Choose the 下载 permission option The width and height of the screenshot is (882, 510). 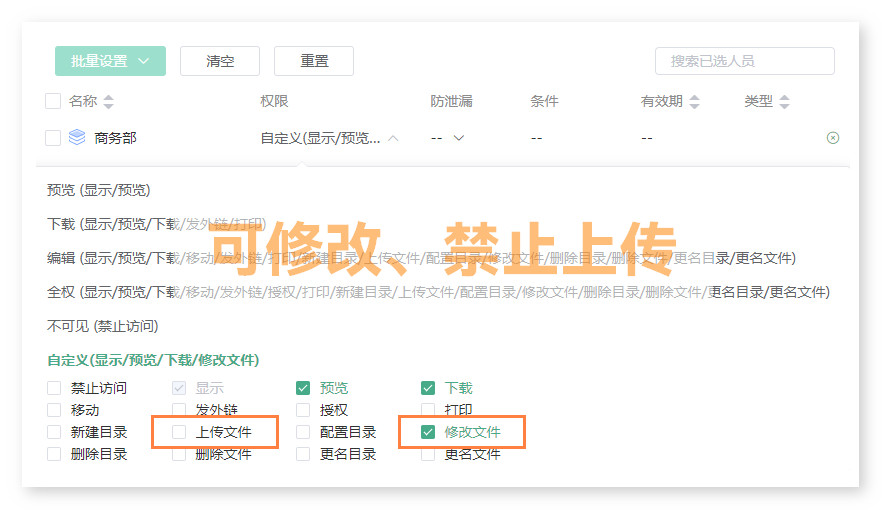coord(156,224)
